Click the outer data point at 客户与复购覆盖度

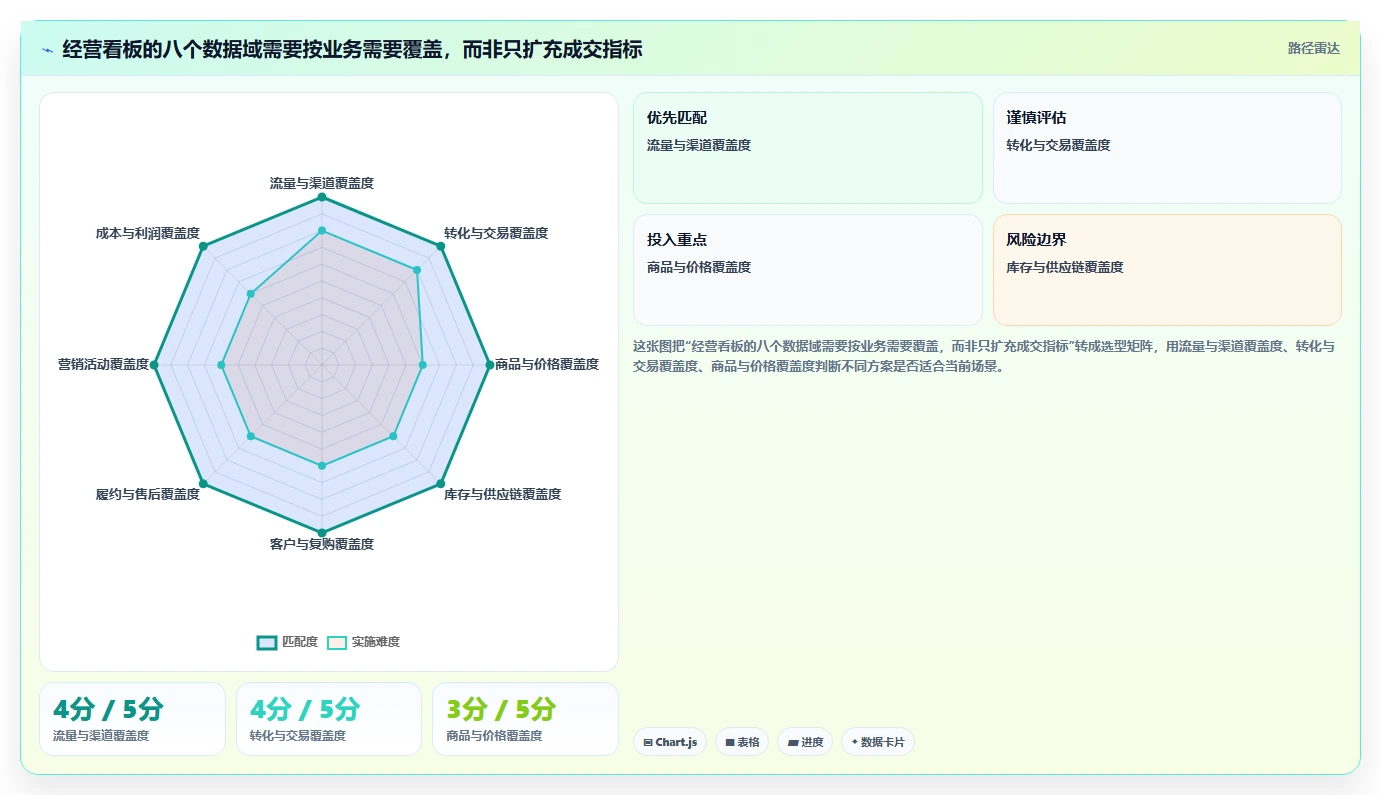(322, 532)
